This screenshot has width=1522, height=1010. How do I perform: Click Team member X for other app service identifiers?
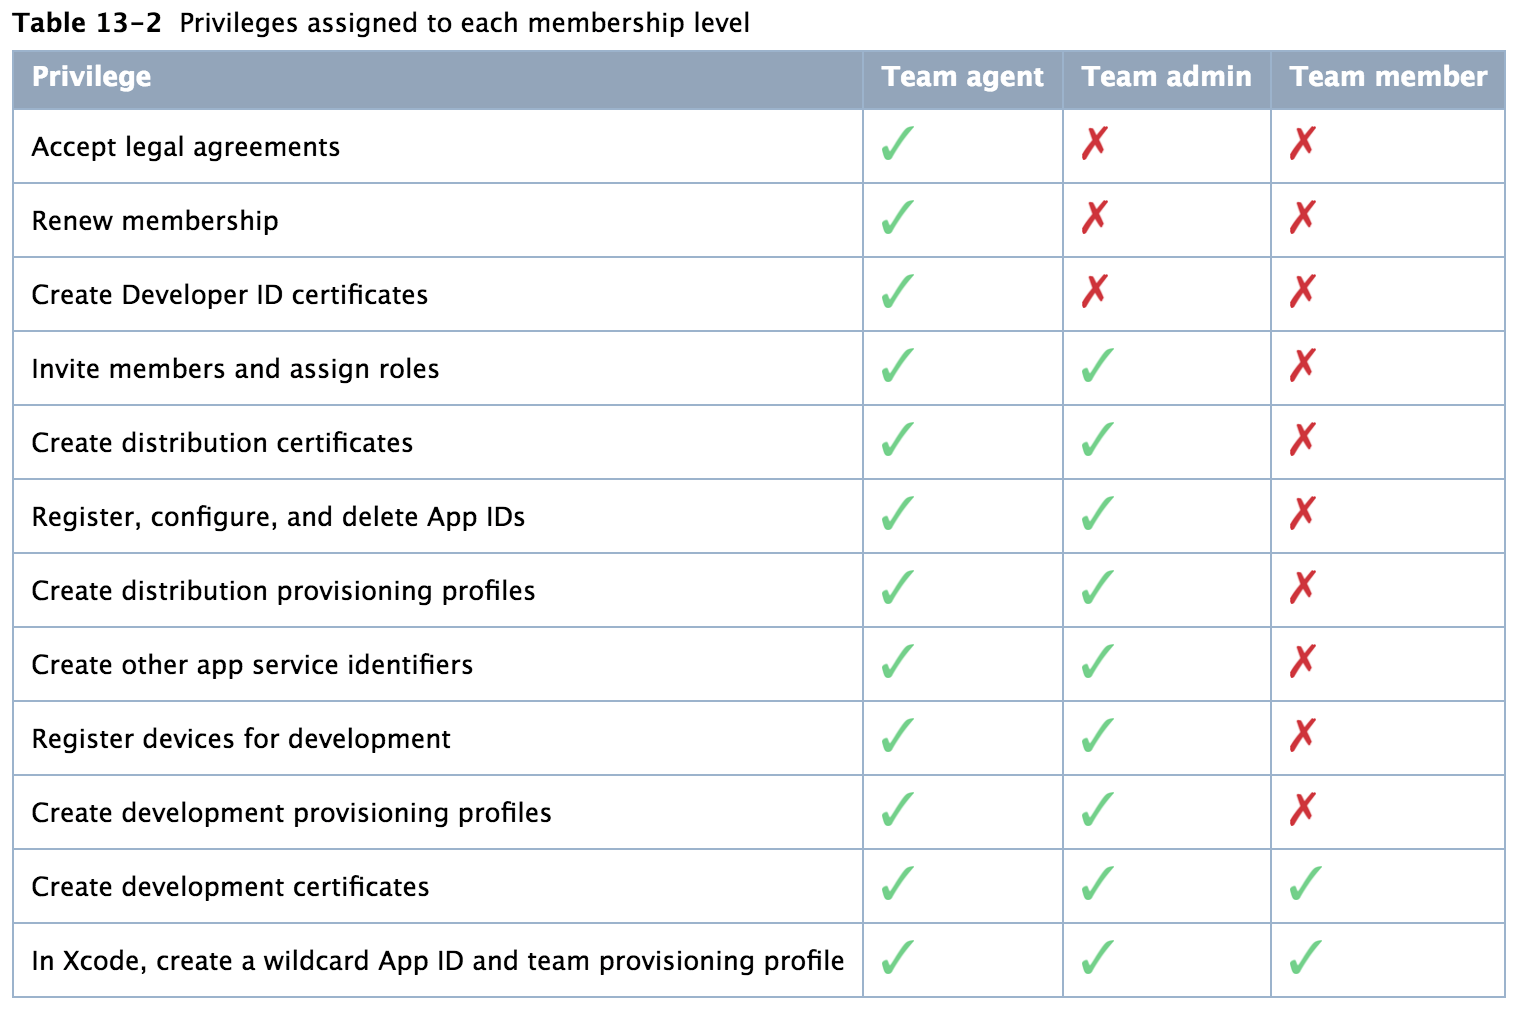click(x=1302, y=661)
